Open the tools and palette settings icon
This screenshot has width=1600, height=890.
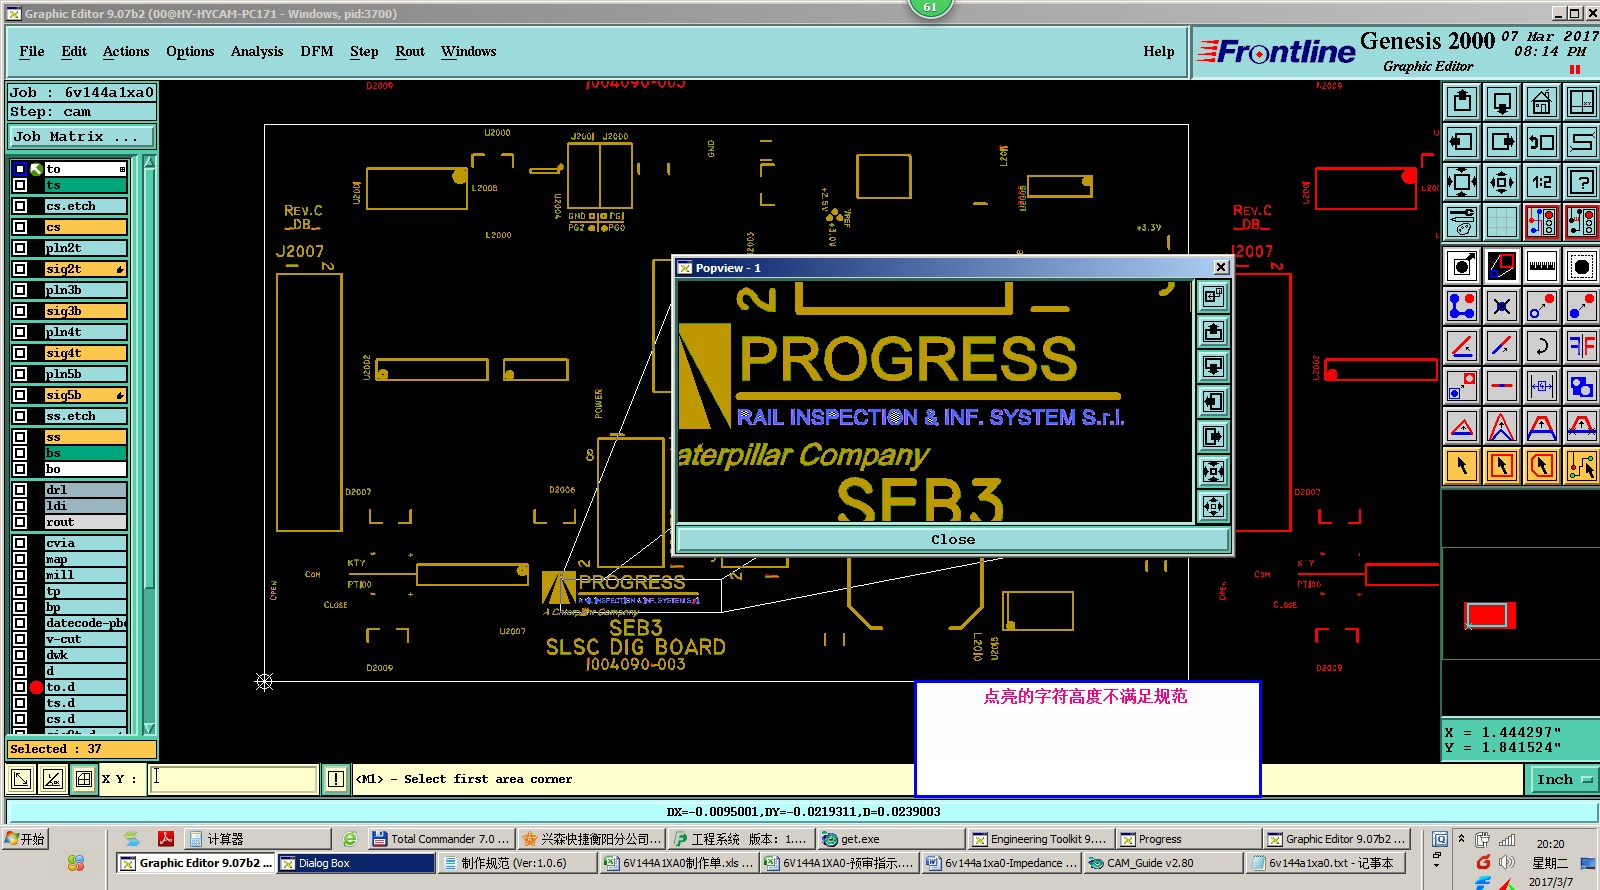(x=1462, y=222)
